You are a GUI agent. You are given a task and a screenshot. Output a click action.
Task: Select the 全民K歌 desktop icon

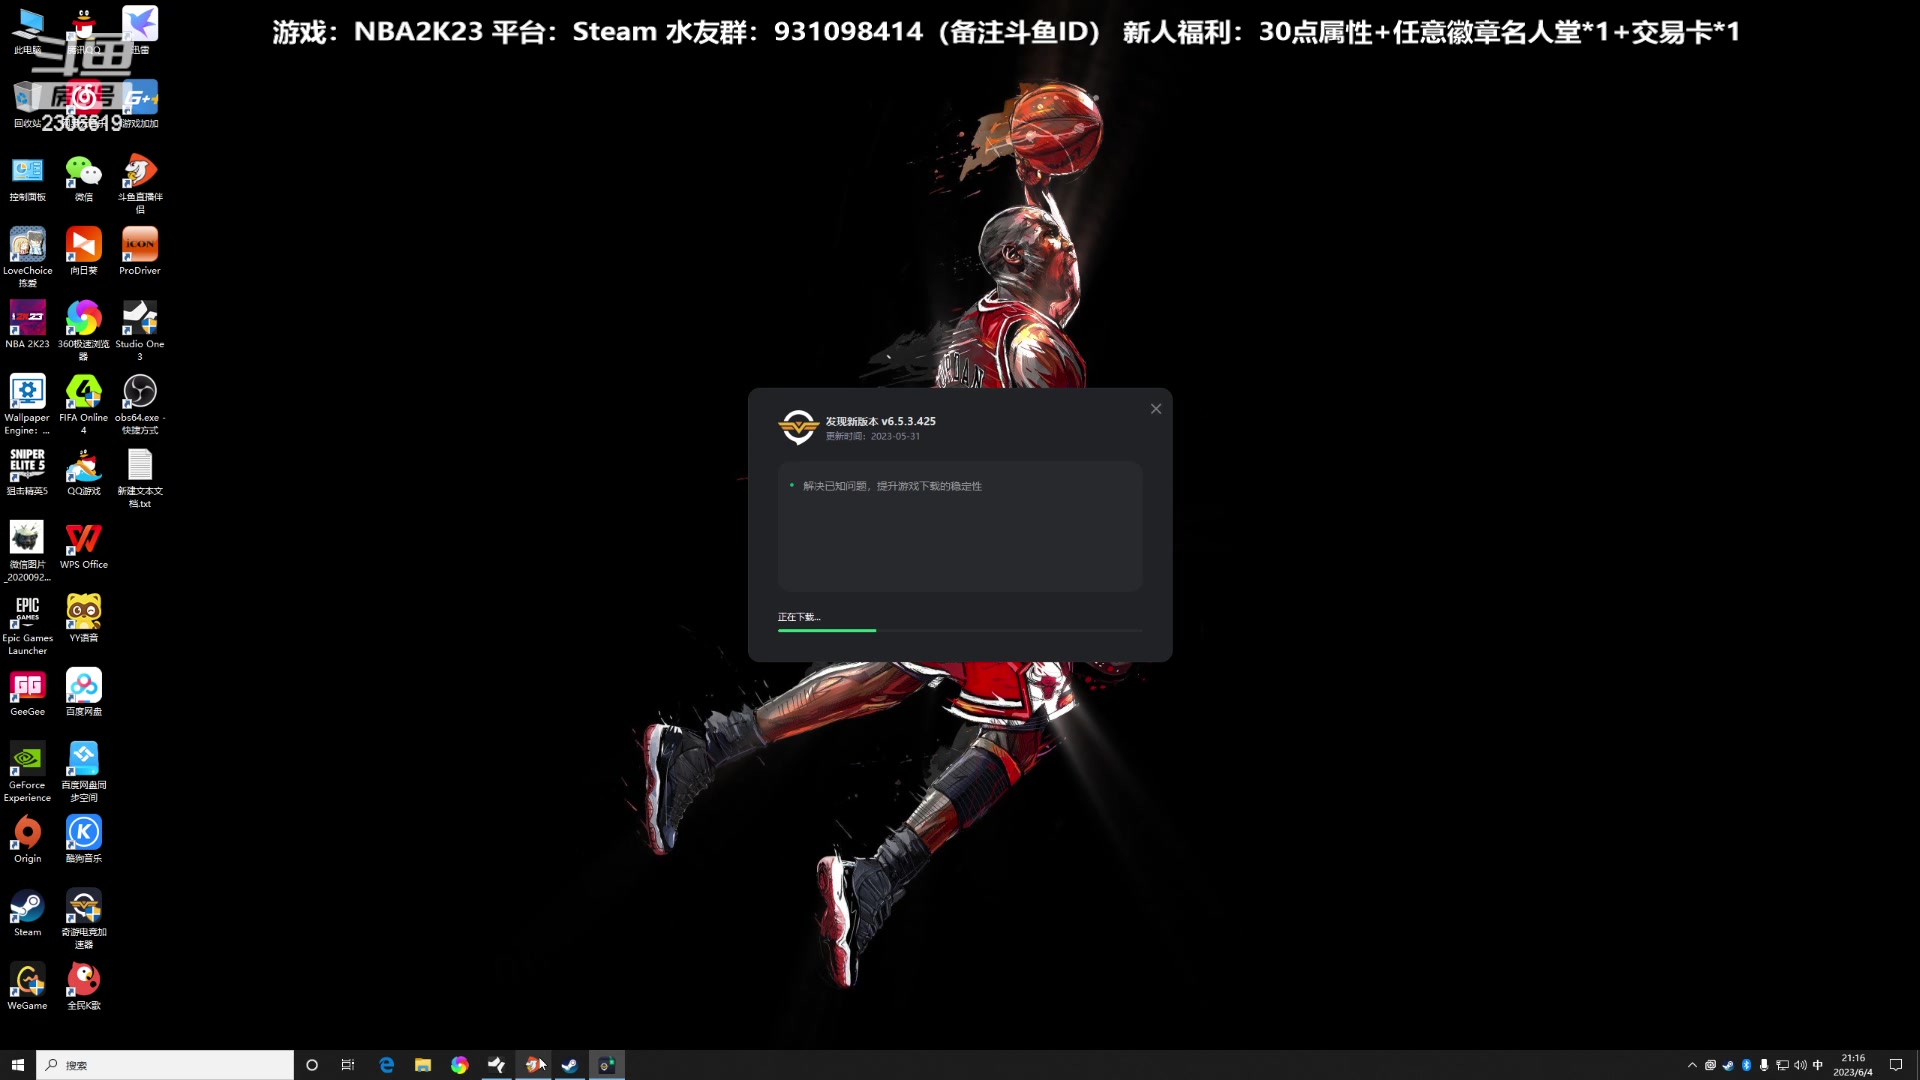84,987
